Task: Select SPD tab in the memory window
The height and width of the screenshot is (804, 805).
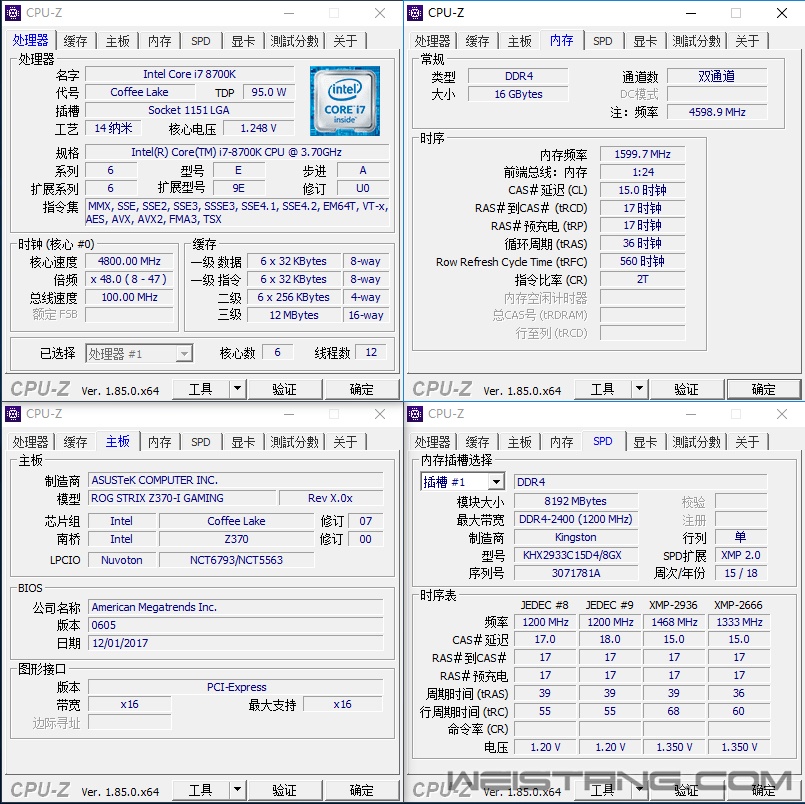Action: 603,41
